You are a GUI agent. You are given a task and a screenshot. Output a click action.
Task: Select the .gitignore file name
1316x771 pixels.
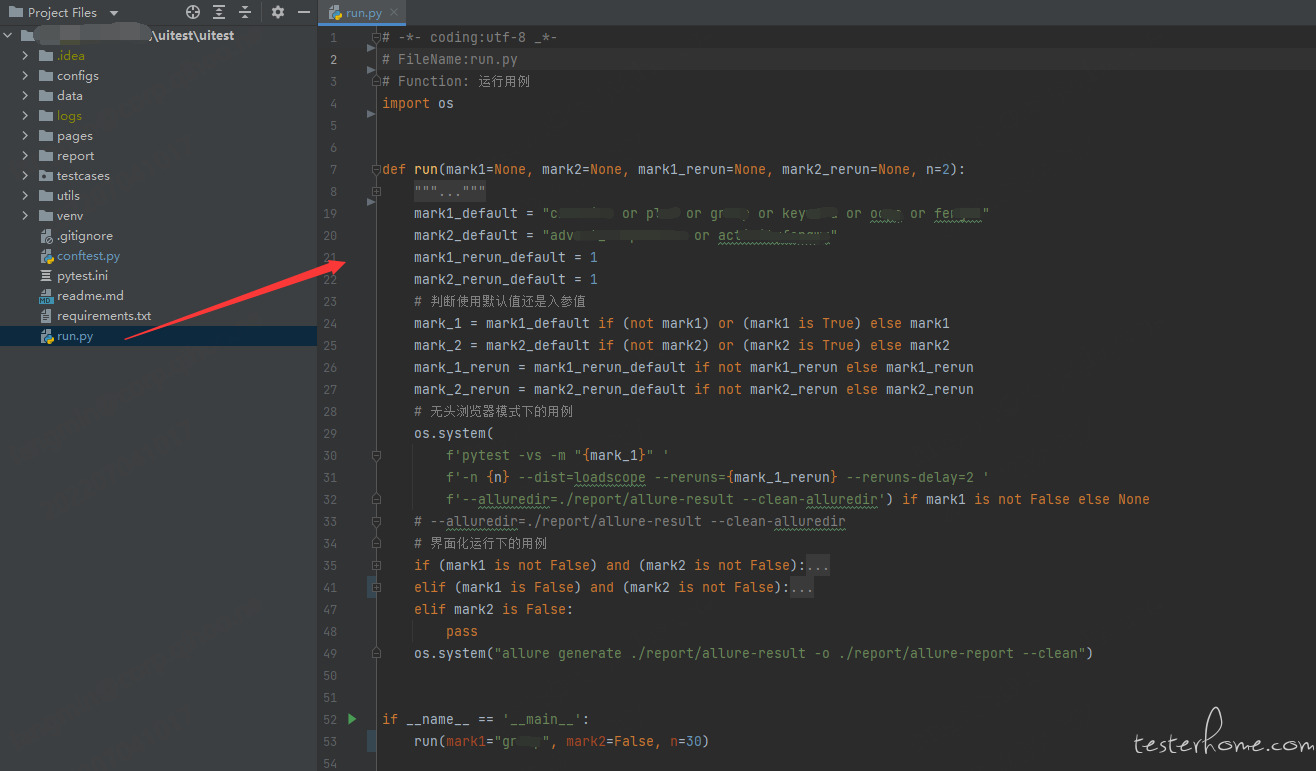tap(85, 236)
